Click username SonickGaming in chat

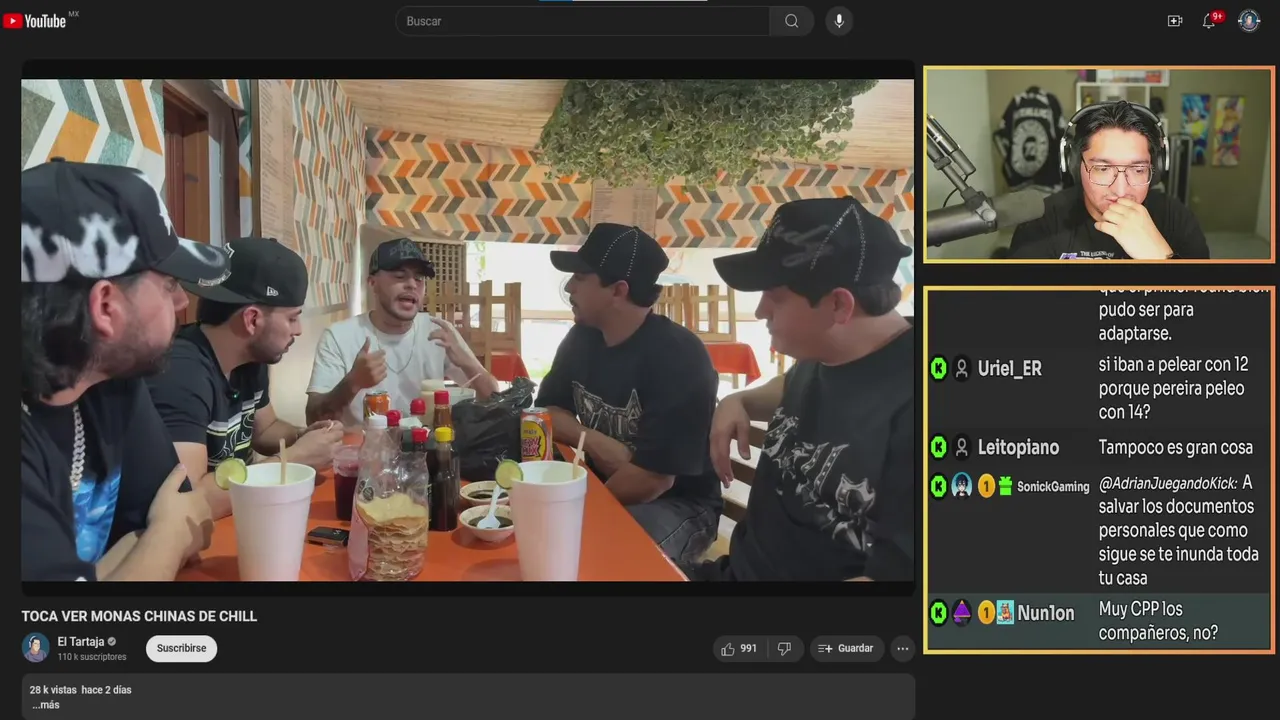pyautogui.click(x=1053, y=487)
